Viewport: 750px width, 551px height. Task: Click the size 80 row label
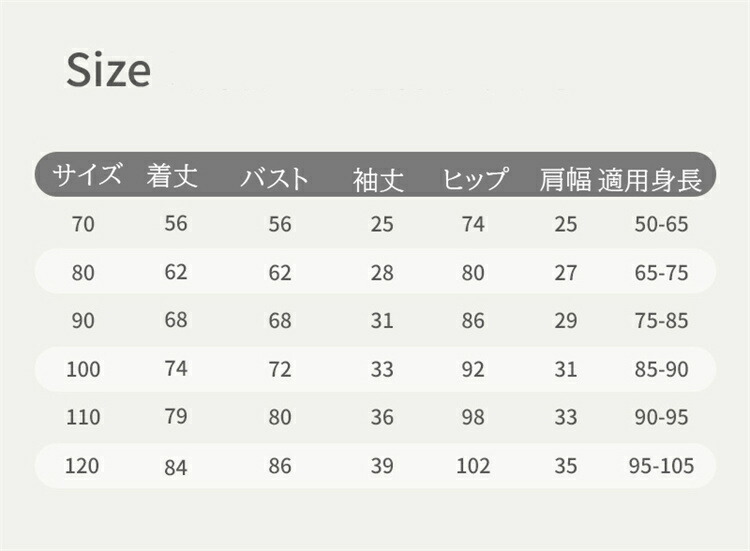tap(83, 273)
